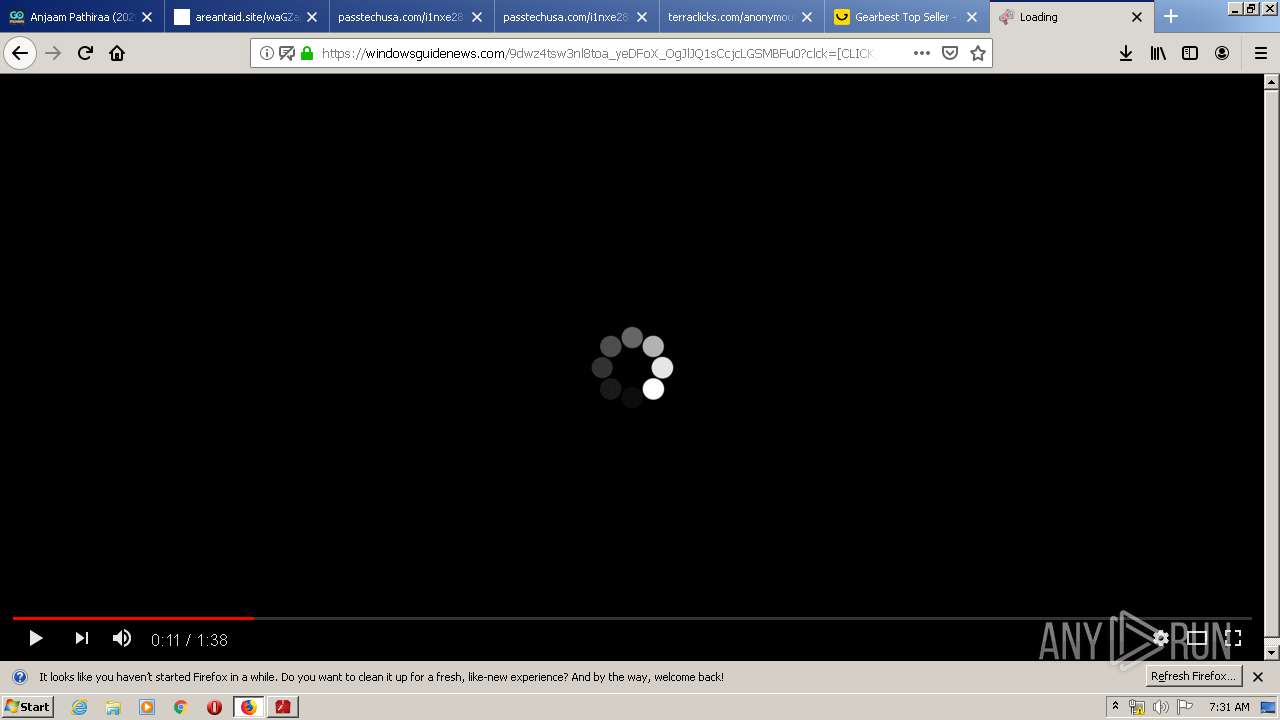Click the 0:11 / 1:38 time display
This screenshot has height=720, width=1280.
[189, 640]
